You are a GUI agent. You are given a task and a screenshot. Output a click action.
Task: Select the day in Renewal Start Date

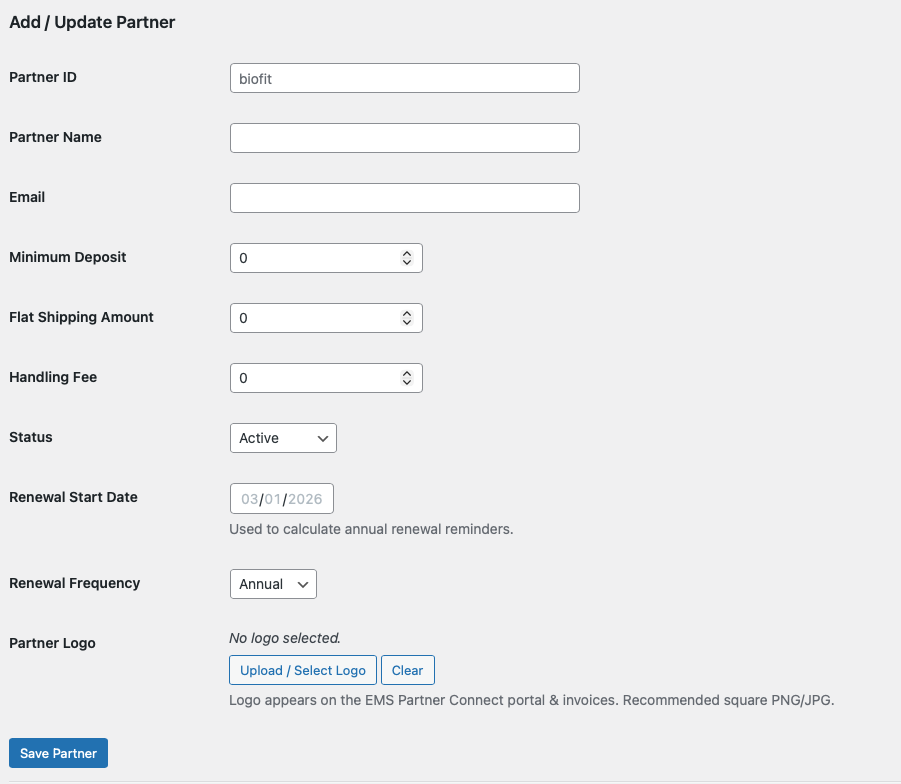(x=272, y=499)
